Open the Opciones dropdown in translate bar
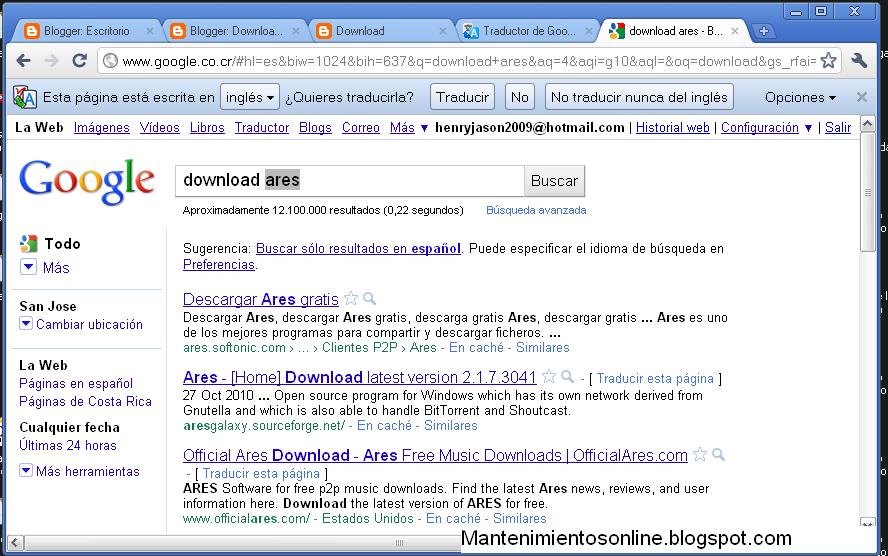This screenshot has height=556, width=888. (x=800, y=97)
